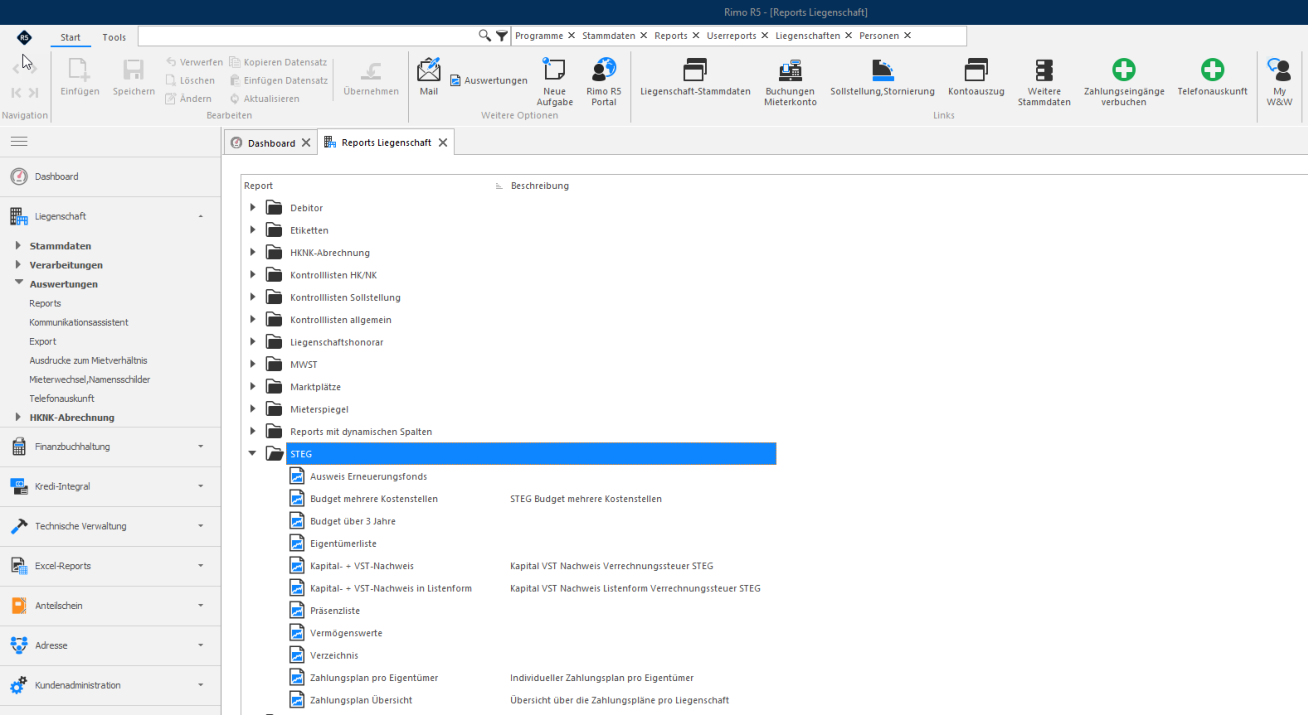Image resolution: width=1309 pixels, height=715 pixels.
Task: Switch to the Start ribbon tab
Action: tap(70, 37)
